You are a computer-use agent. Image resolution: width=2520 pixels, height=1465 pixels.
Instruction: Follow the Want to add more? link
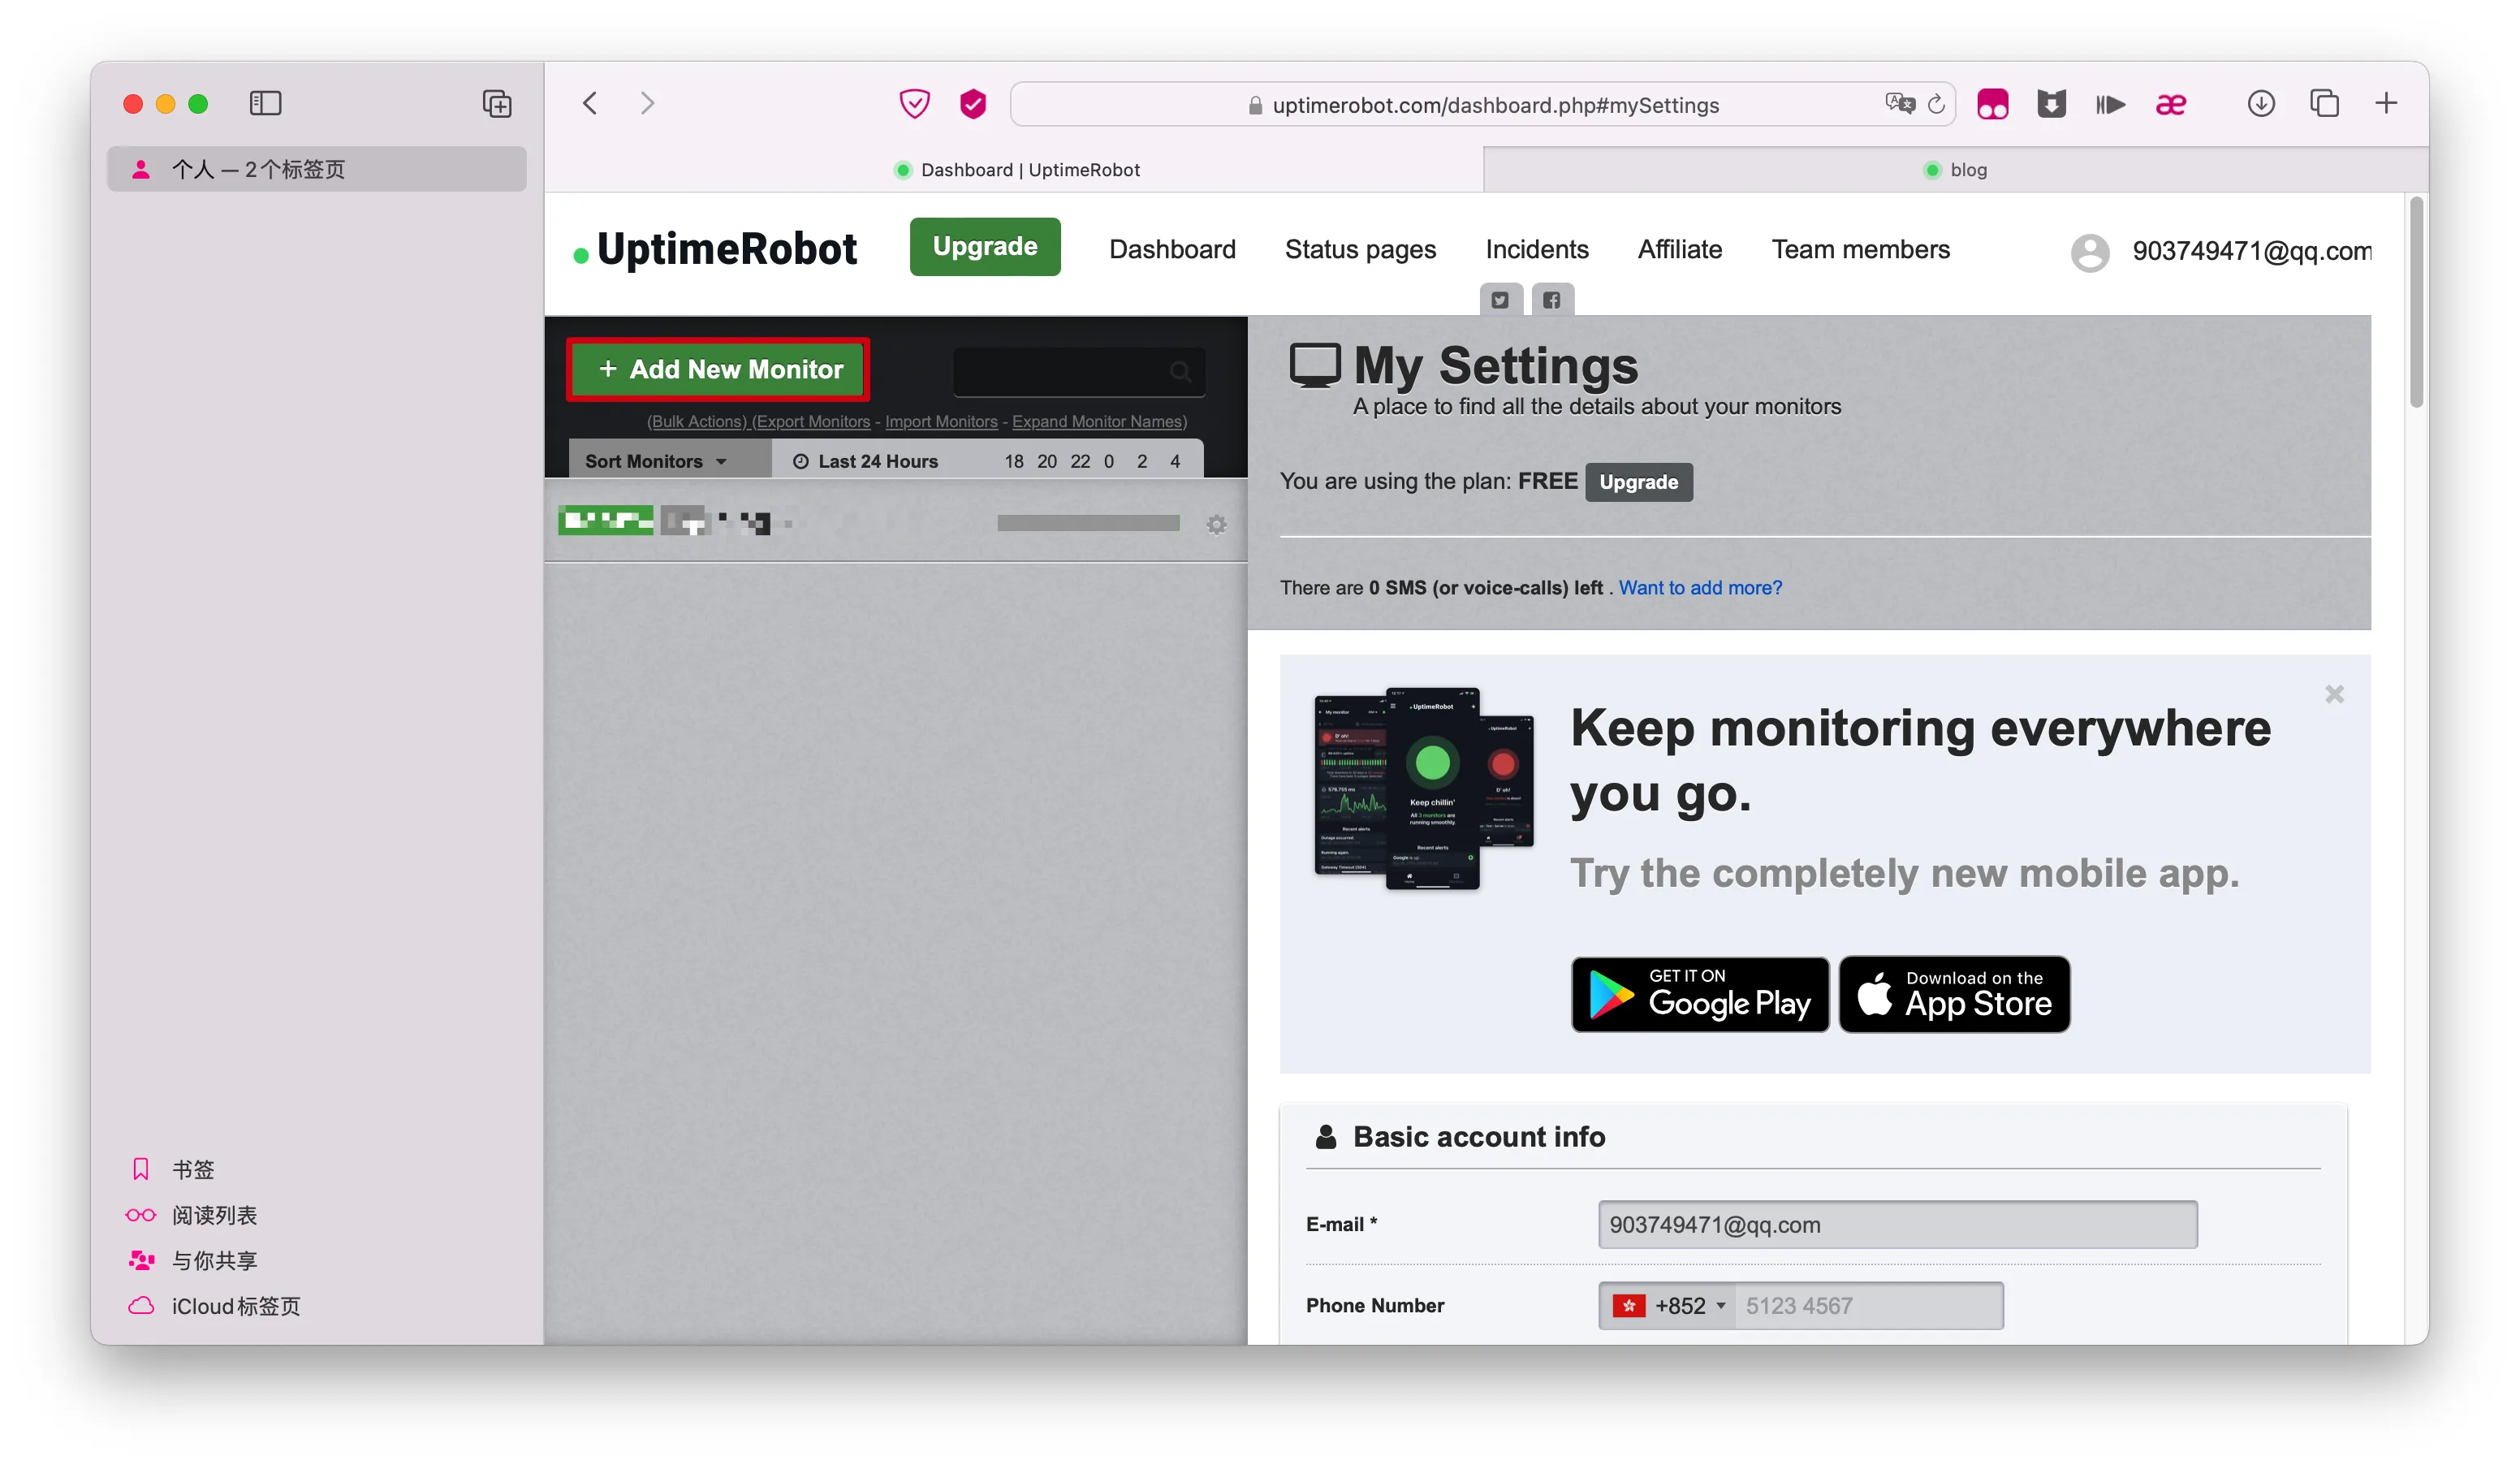[1700, 588]
